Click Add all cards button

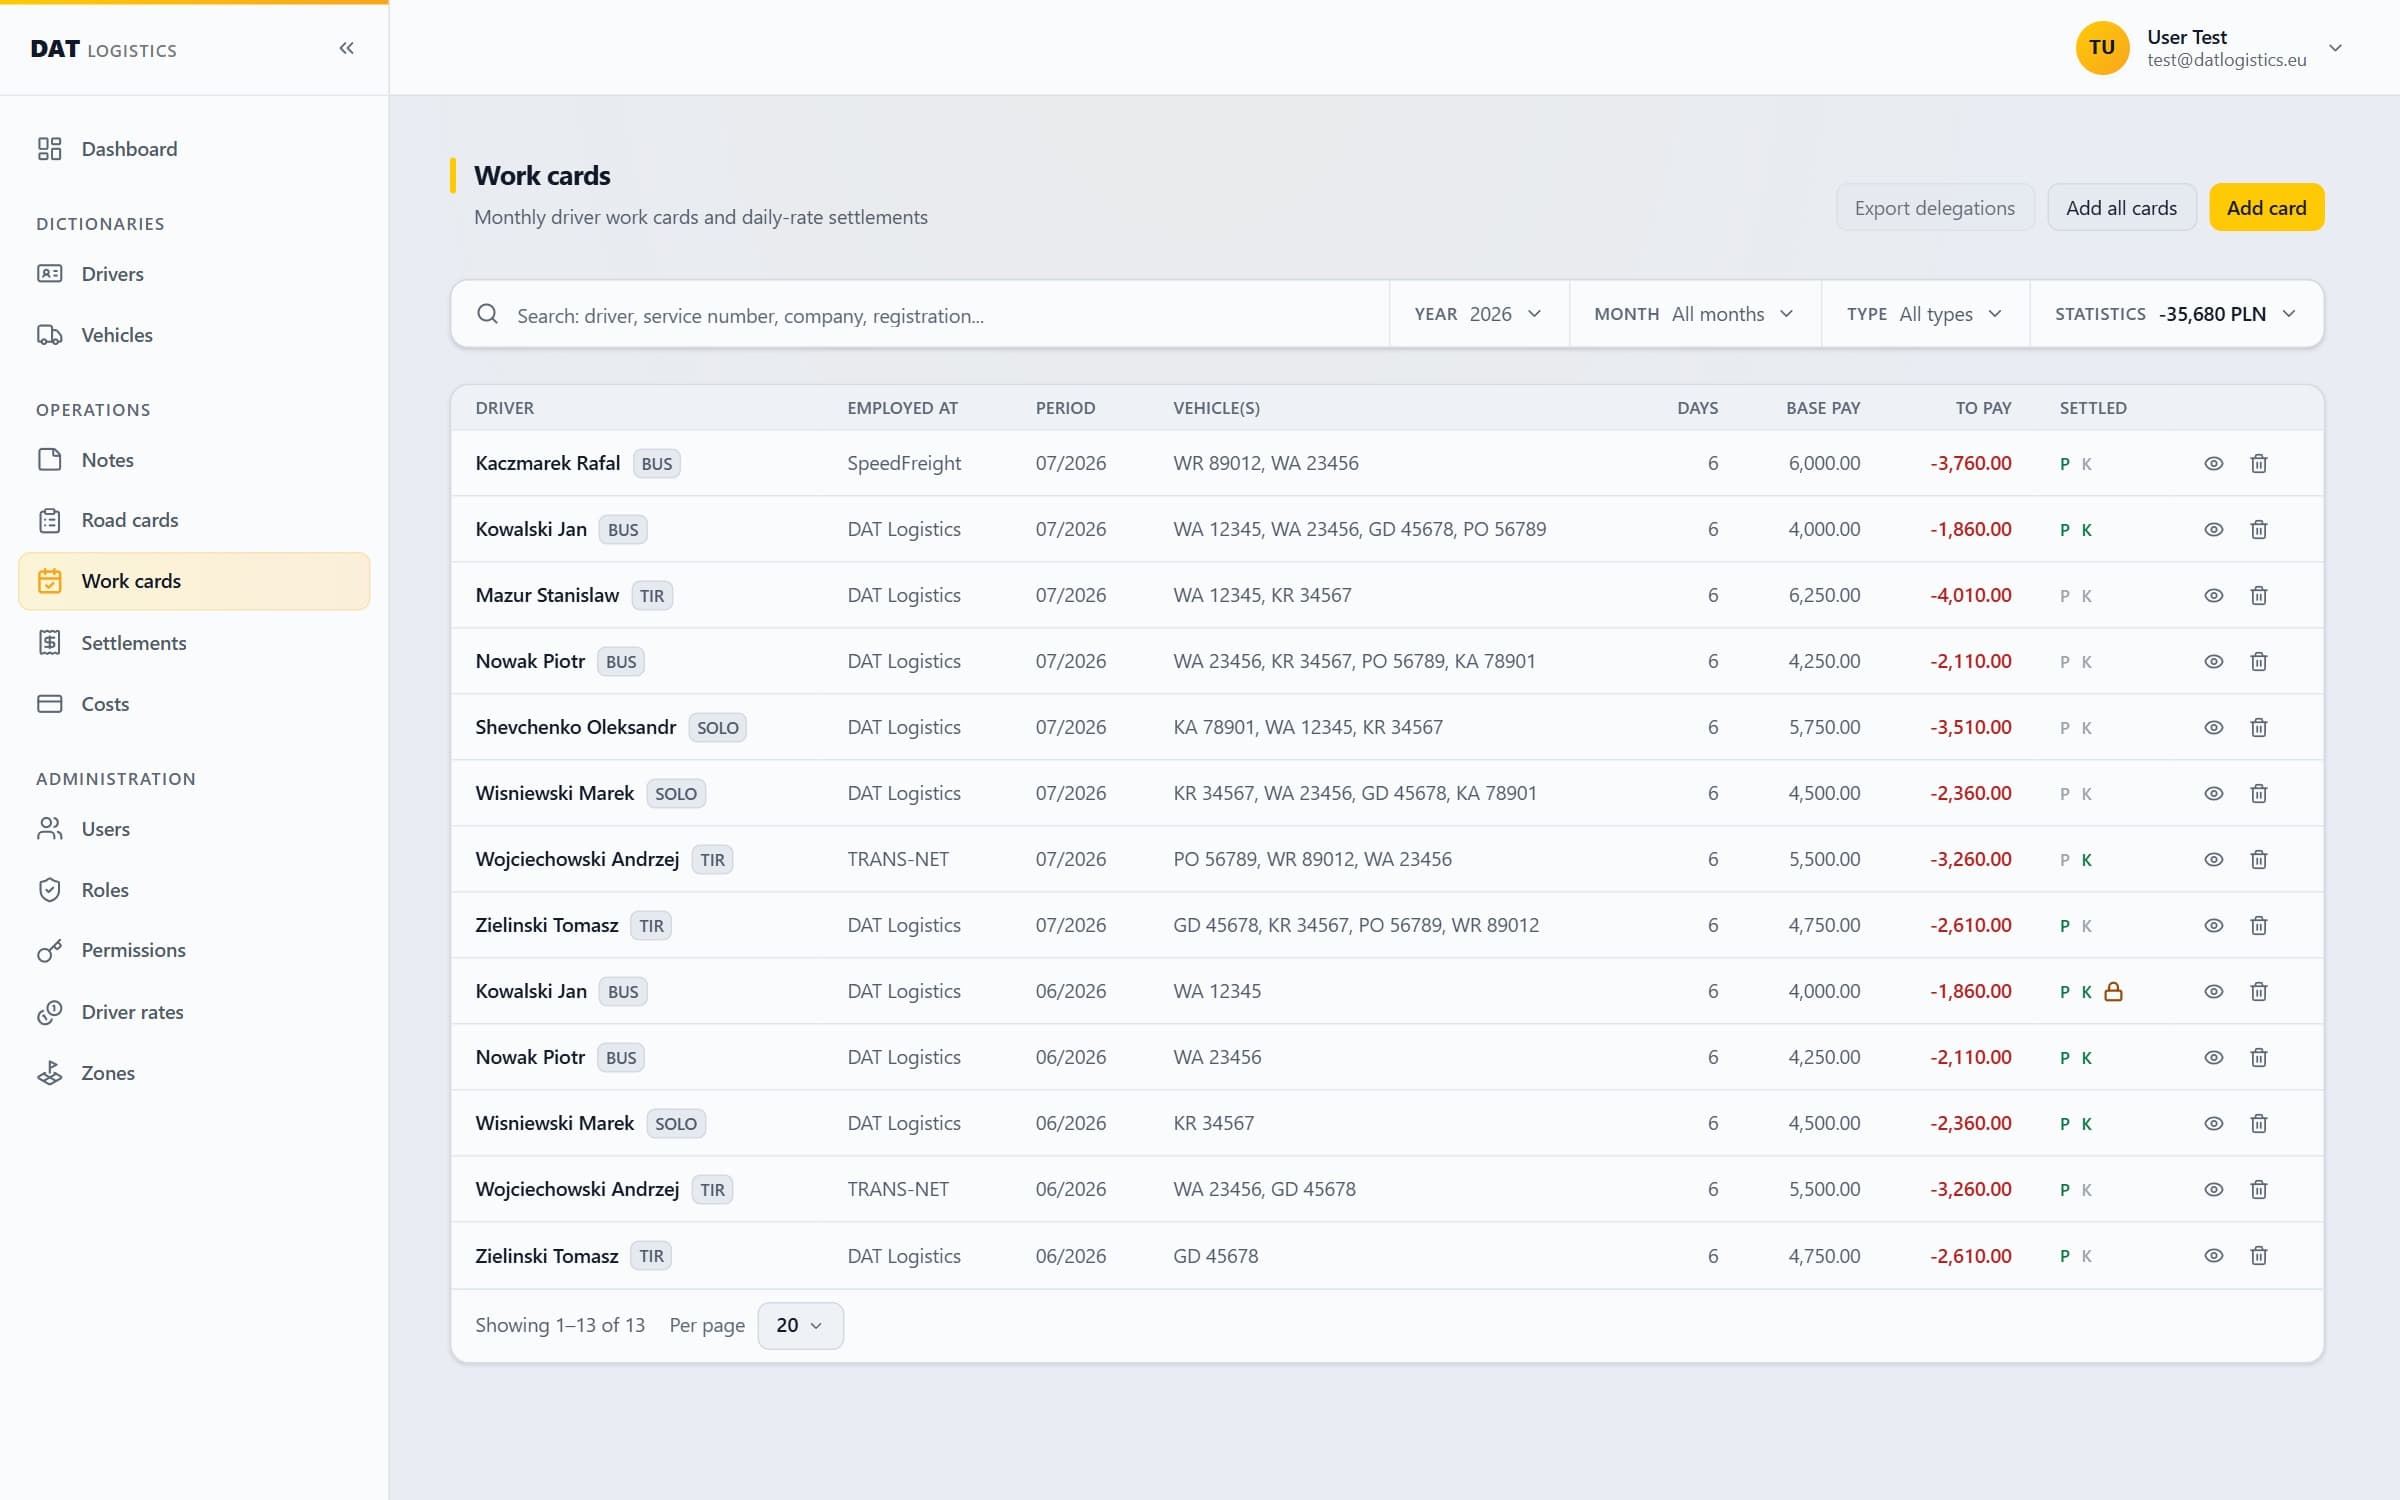coord(2121,208)
